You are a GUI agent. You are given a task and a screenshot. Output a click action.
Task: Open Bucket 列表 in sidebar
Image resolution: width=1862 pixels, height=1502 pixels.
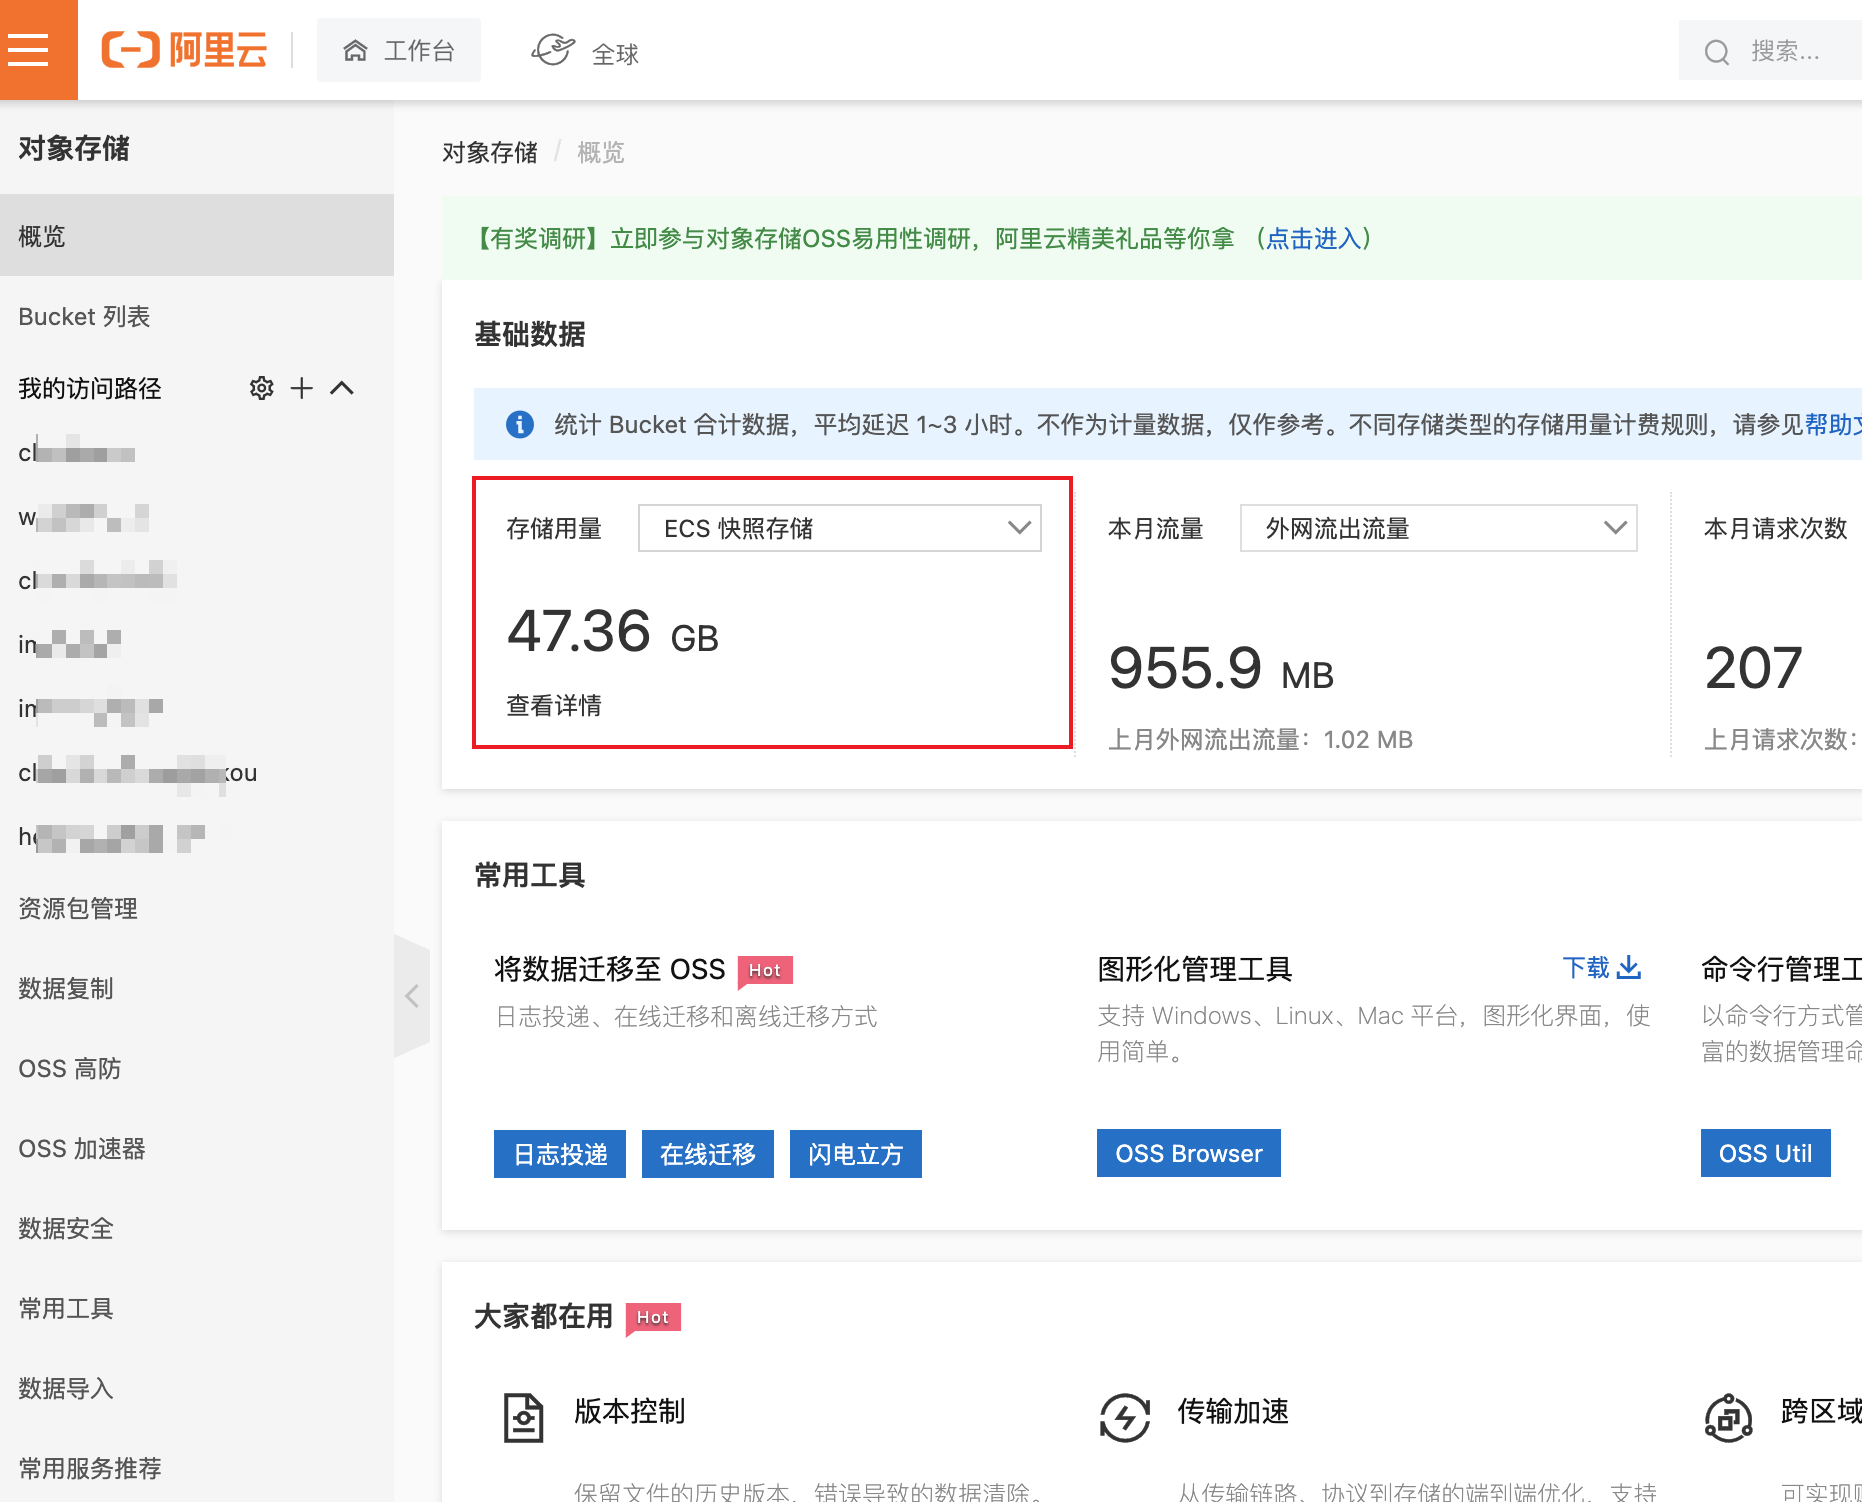84,316
